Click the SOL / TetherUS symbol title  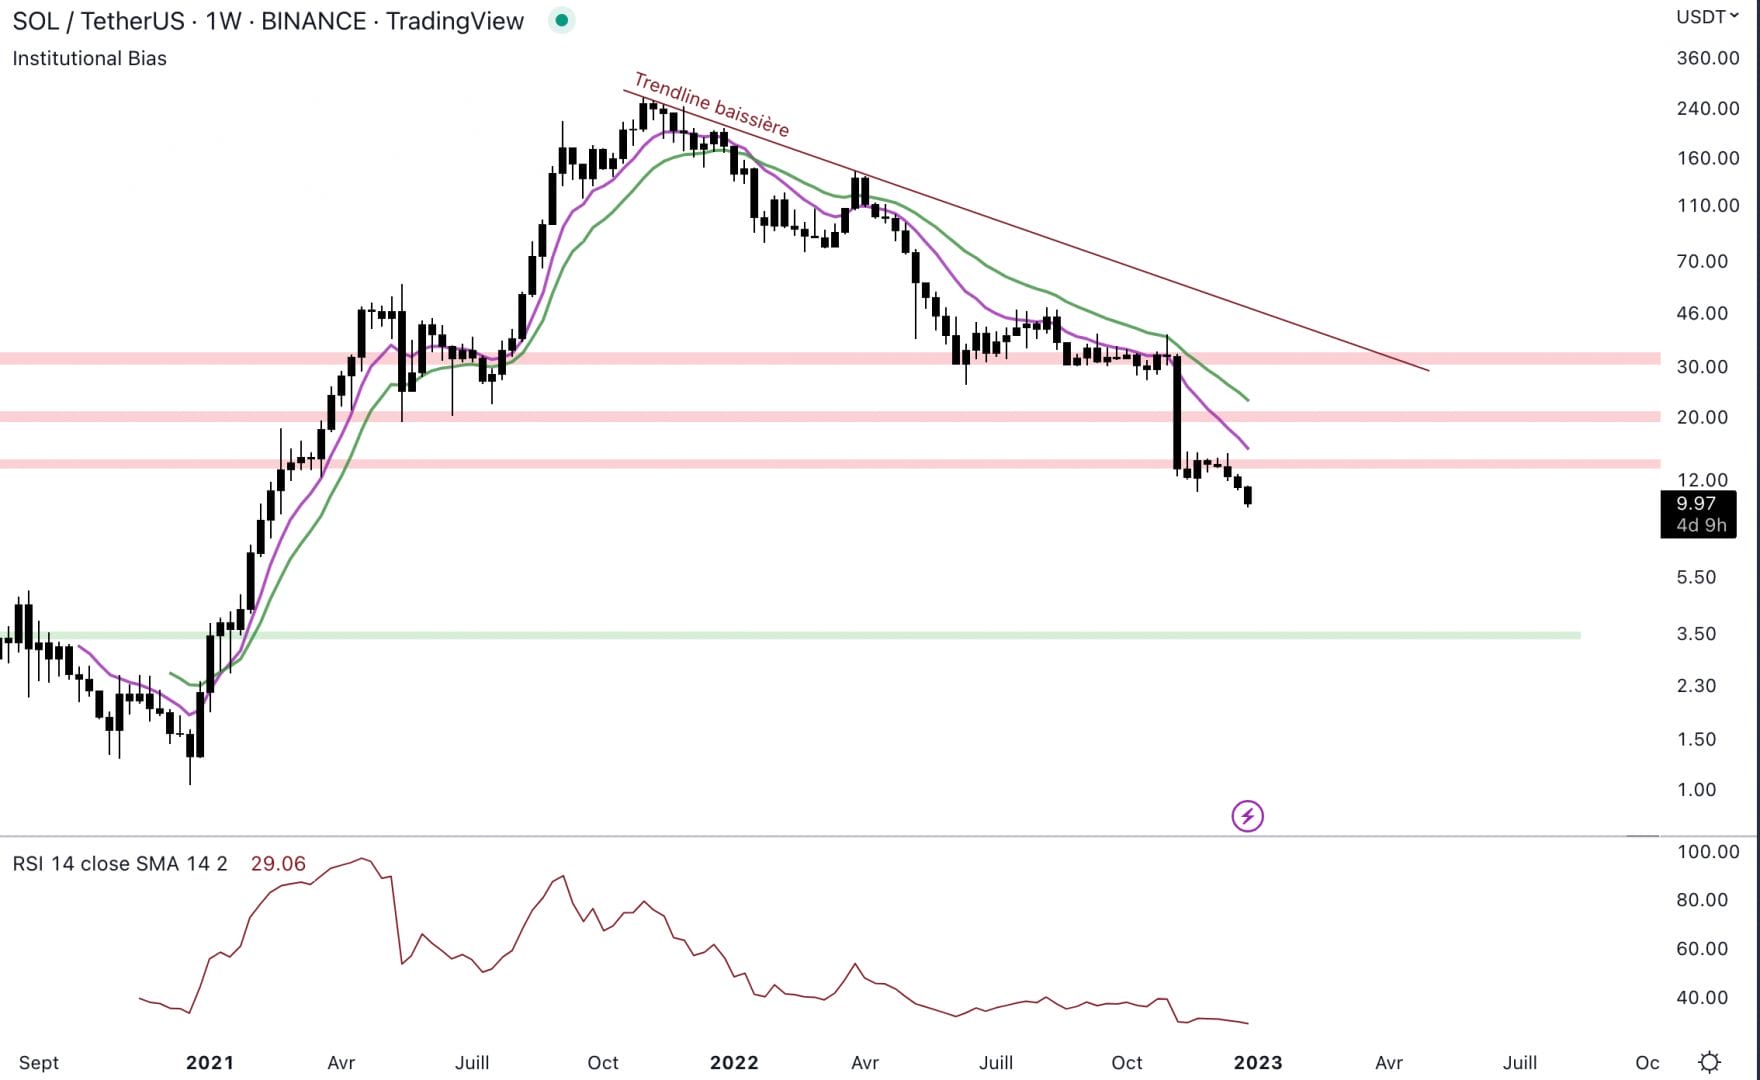tap(267, 21)
